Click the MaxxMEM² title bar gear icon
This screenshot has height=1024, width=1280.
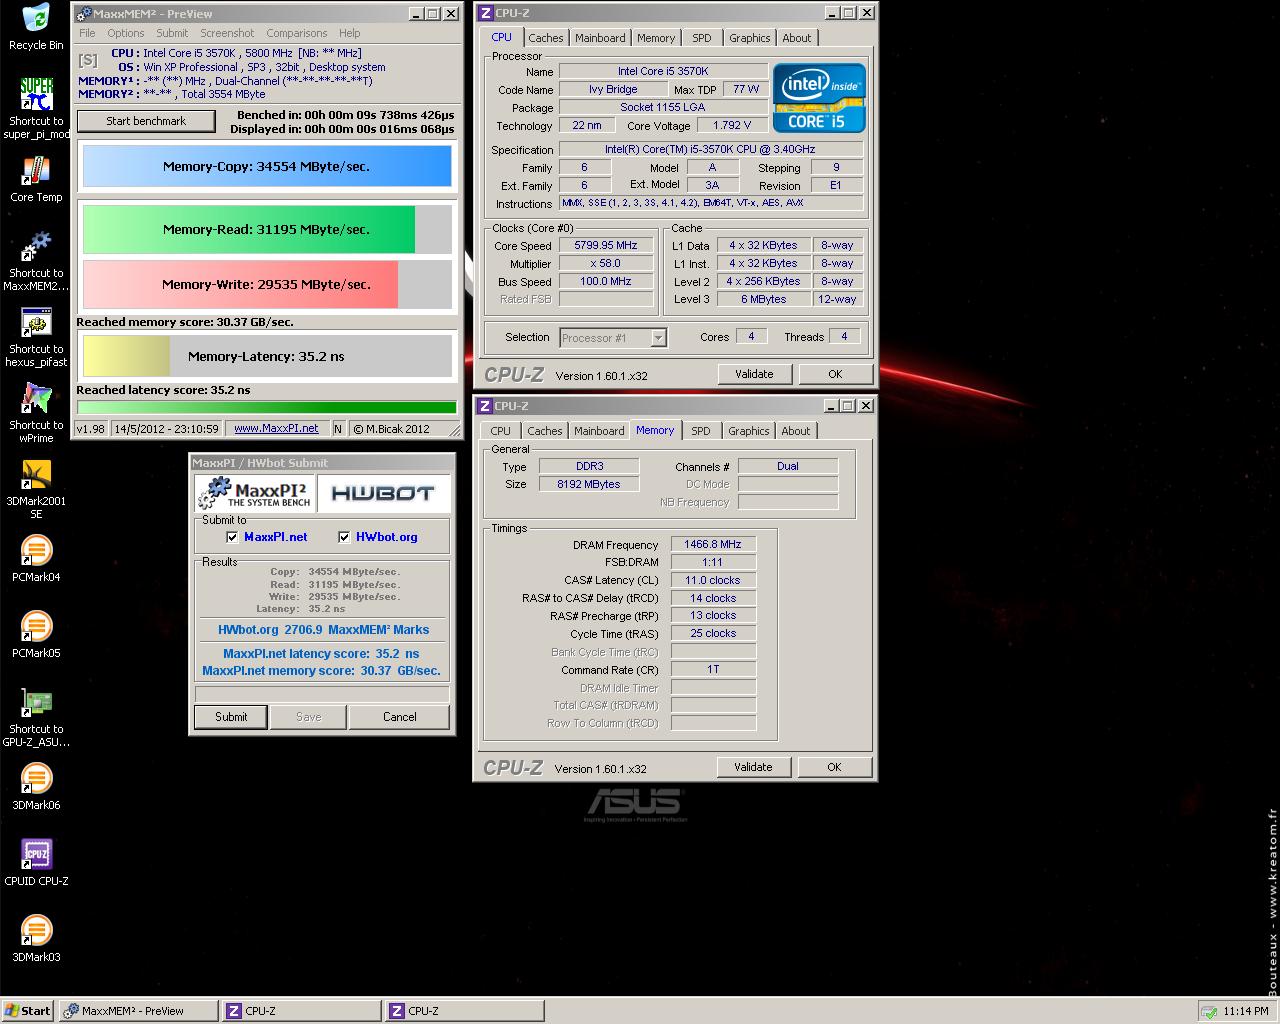point(82,13)
